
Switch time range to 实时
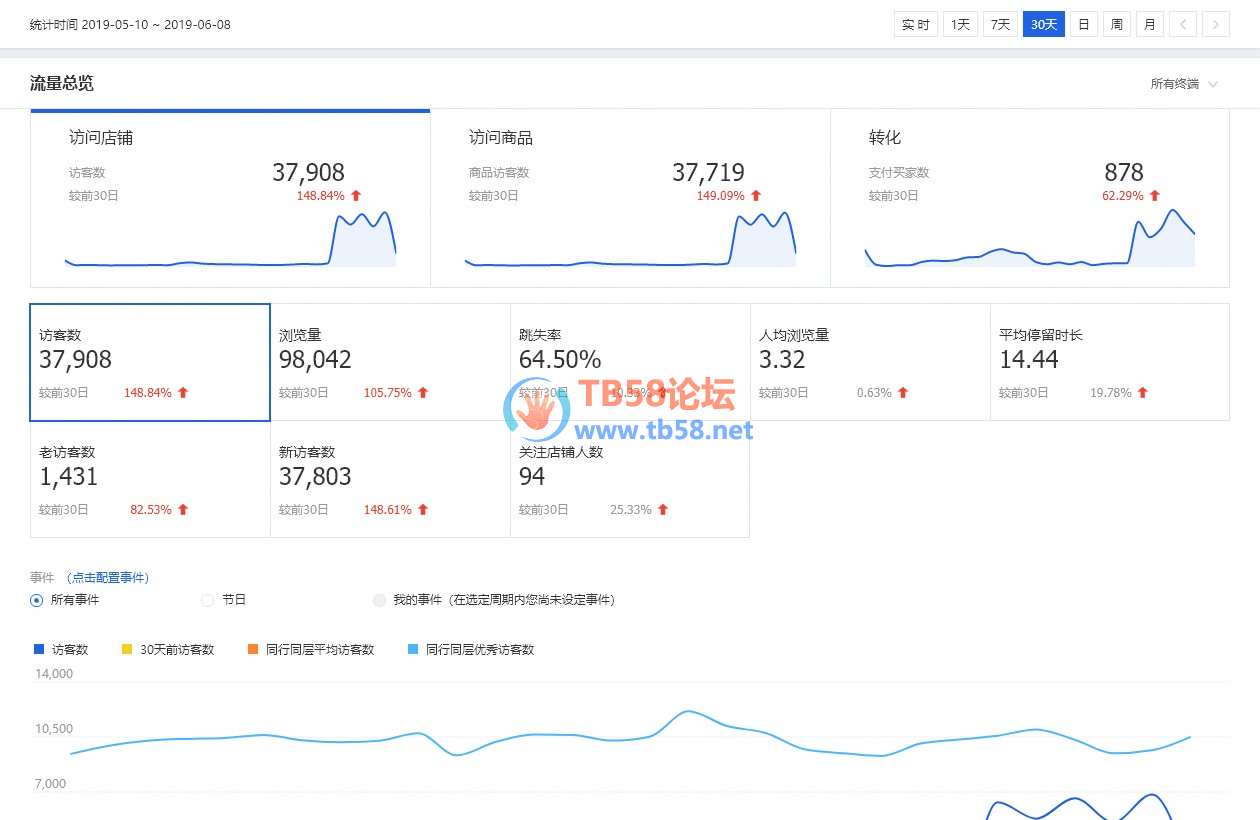pos(915,24)
